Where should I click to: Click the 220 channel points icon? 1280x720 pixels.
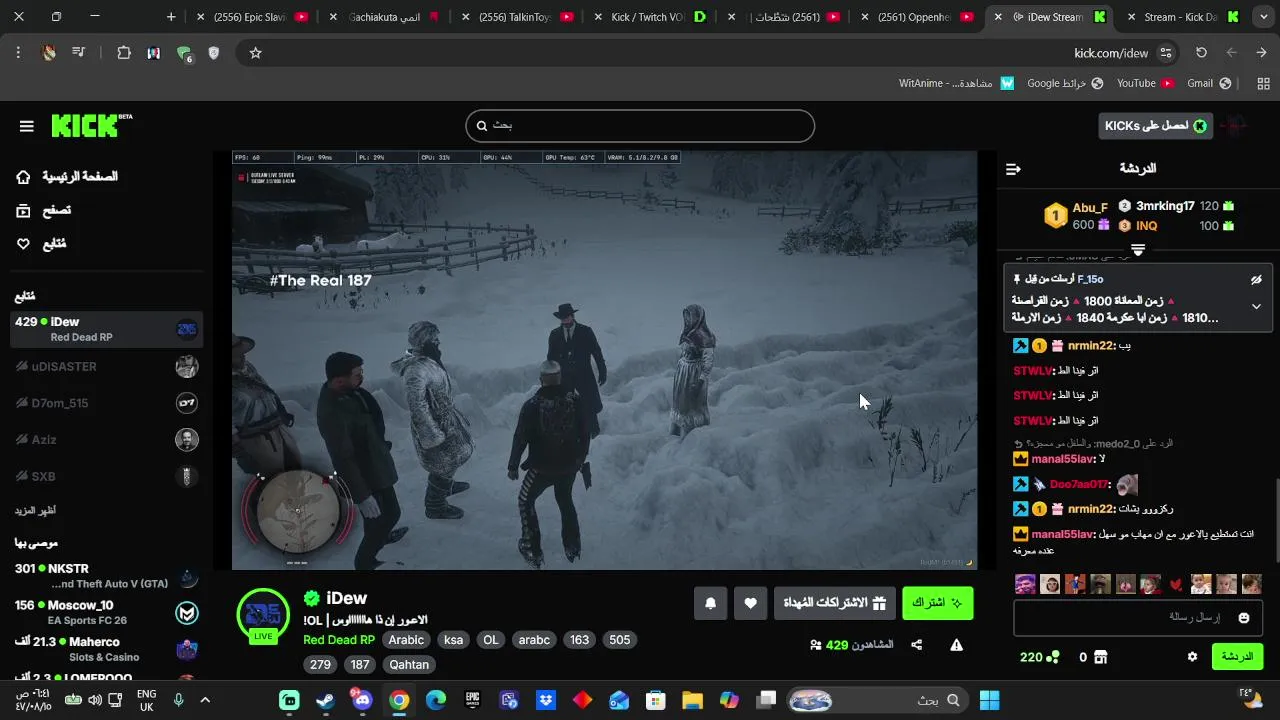[x=1053, y=657]
